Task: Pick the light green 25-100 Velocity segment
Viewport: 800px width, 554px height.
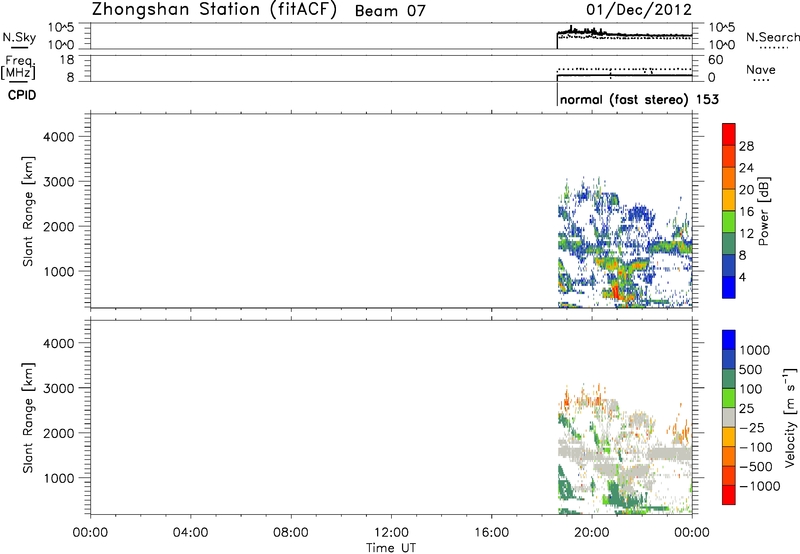Action: (729, 398)
